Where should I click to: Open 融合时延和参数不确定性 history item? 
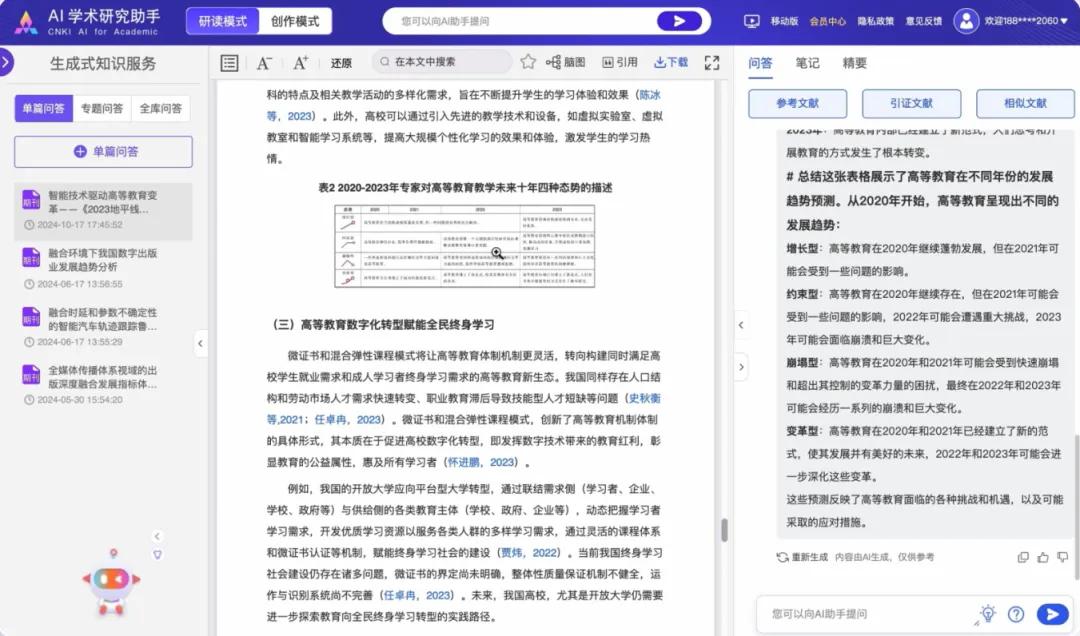pos(103,327)
